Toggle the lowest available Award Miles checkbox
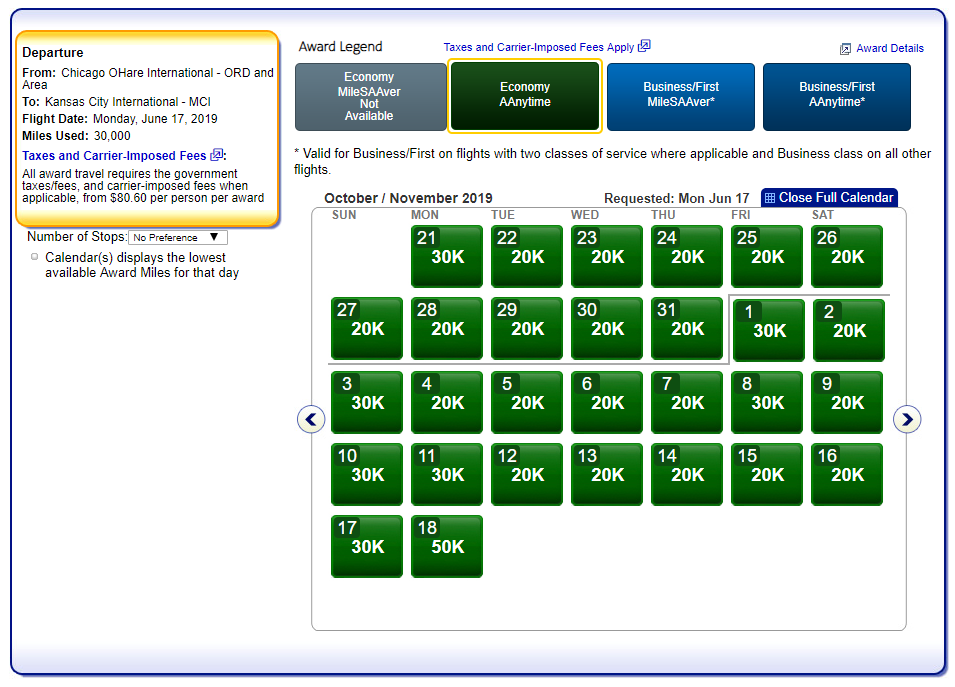 (35, 257)
